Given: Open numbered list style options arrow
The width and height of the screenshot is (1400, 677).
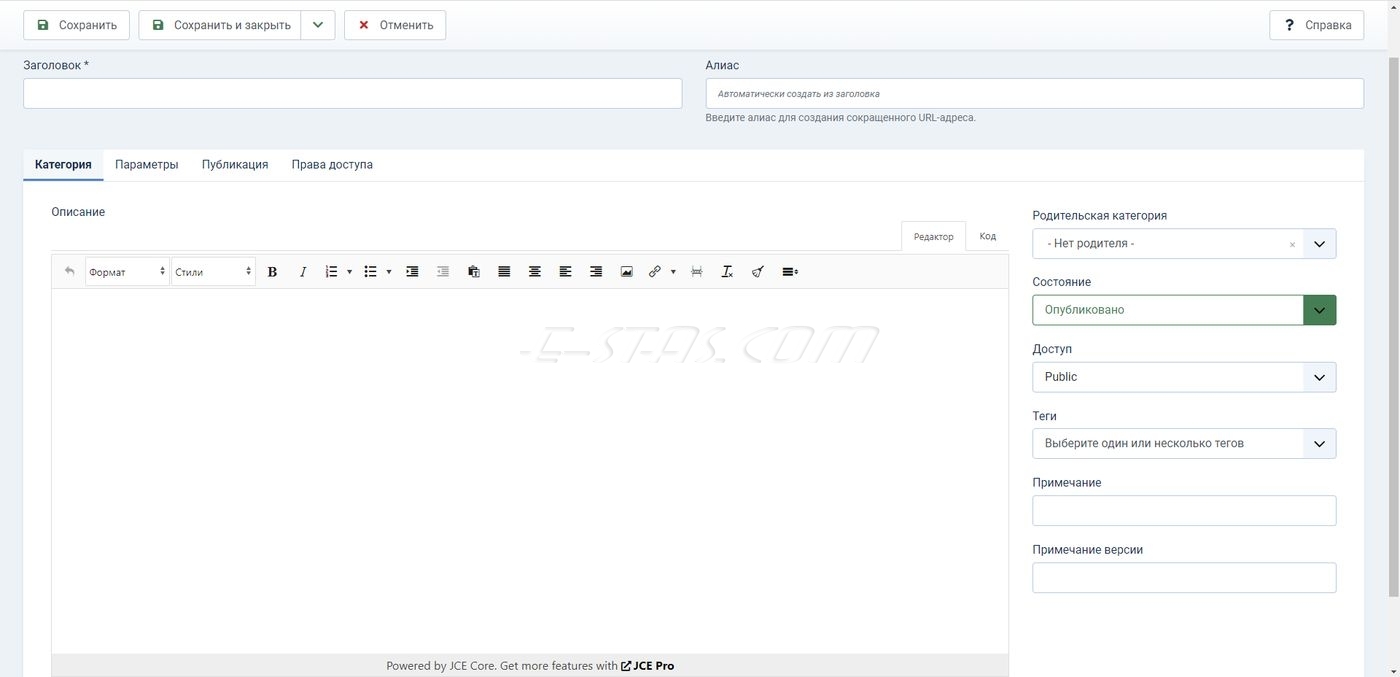Looking at the screenshot, I should [x=349, y=271].
